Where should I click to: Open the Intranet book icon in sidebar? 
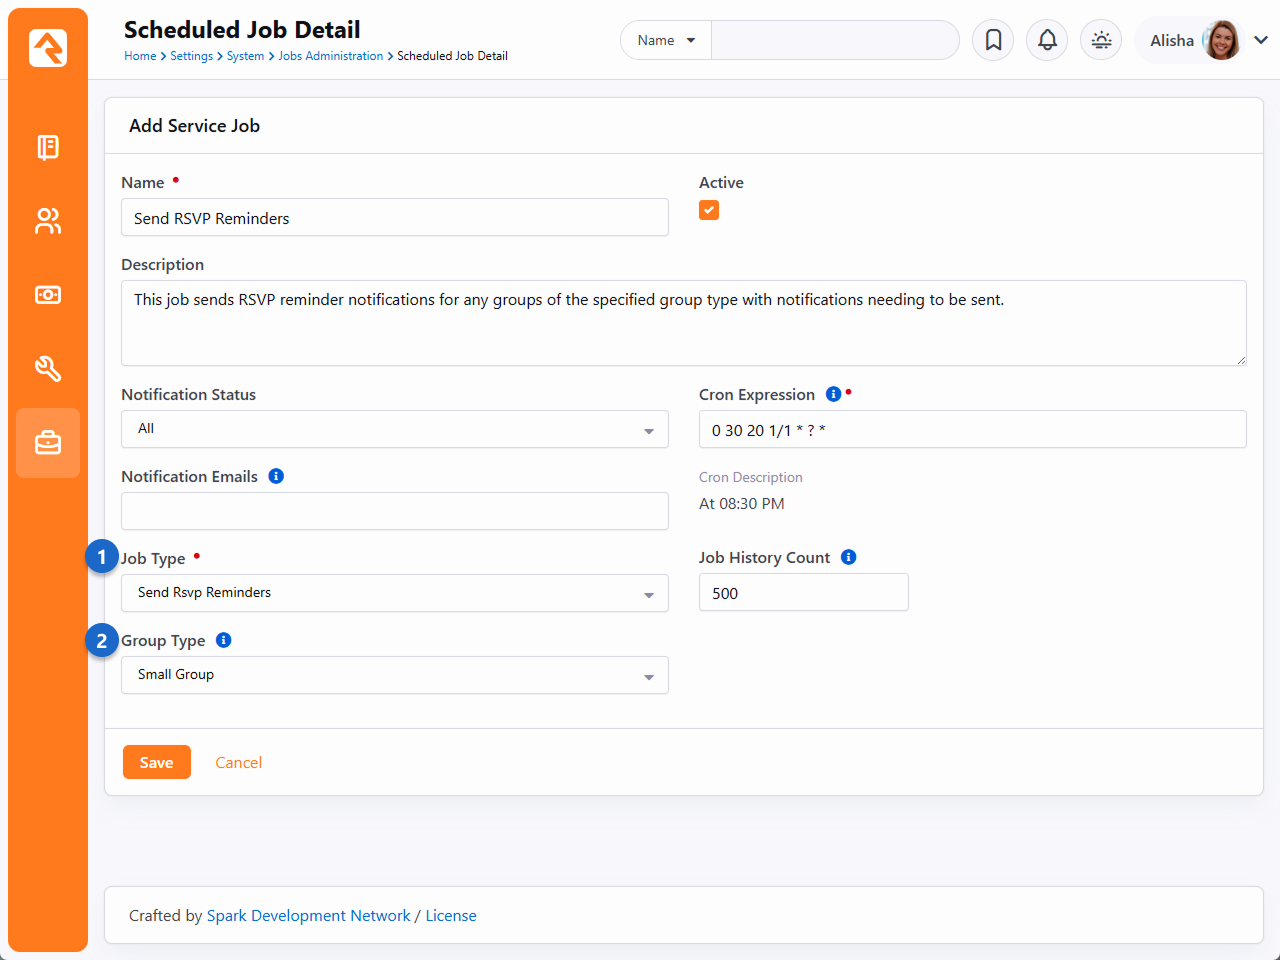[48, 147]
